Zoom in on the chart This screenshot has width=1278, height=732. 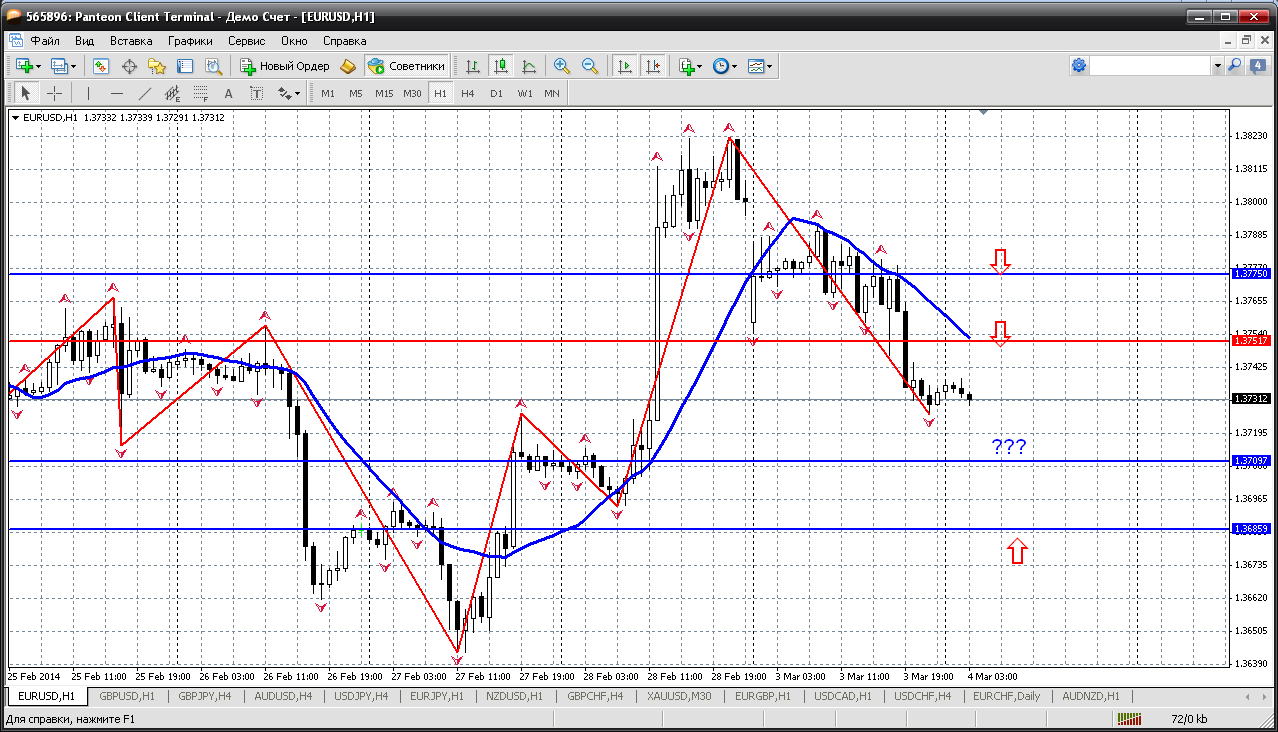(562, 66)
